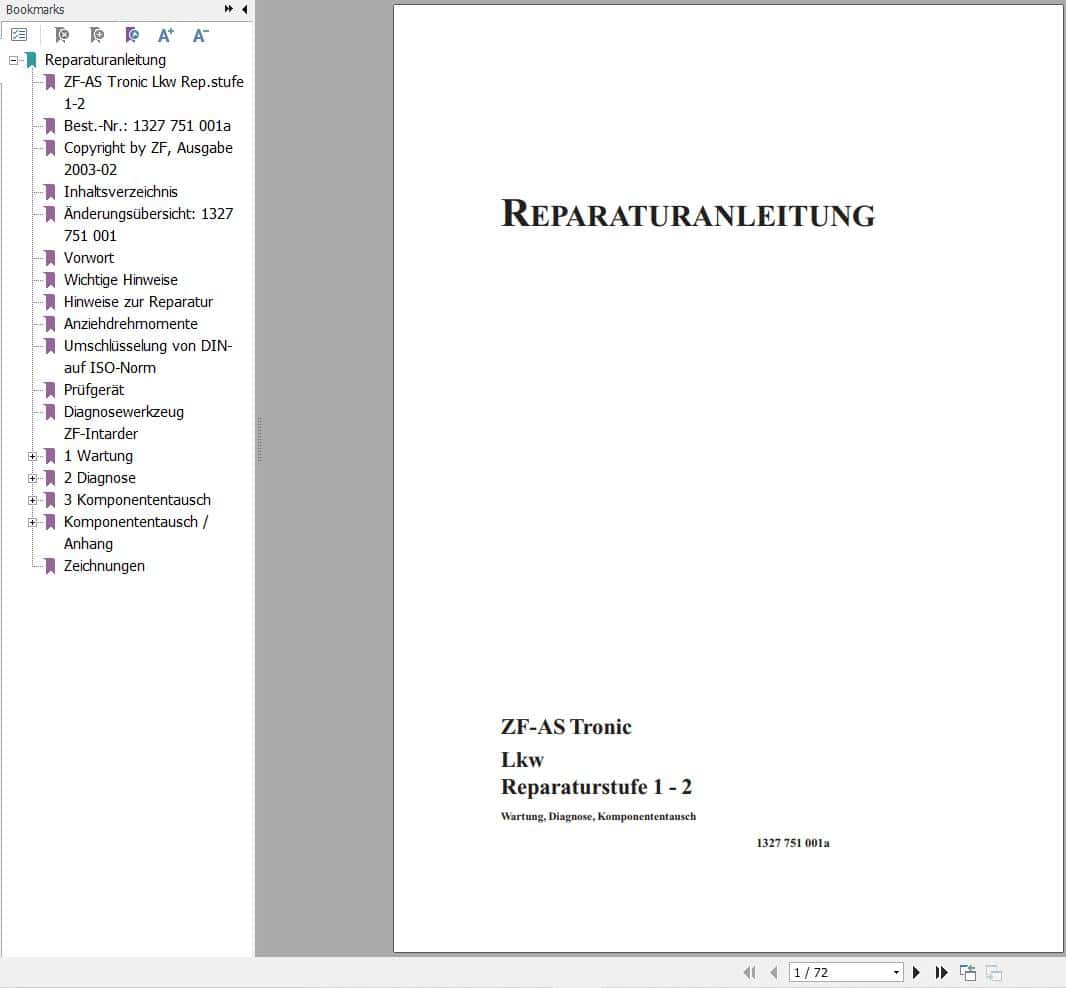
Task: Click bookmark icon beside Anziehdrehmomente
Action: 50,324
